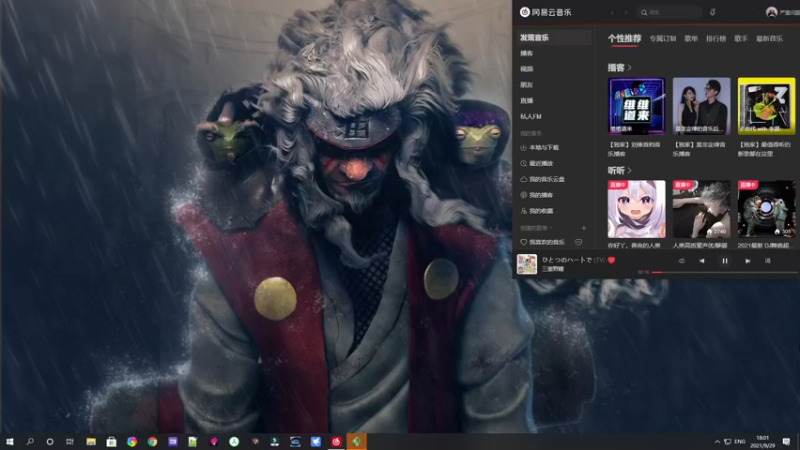Select 发现音乐 in the sidebar
The image size is (800, 450).
pyautogui.click(x=554, y=37)
